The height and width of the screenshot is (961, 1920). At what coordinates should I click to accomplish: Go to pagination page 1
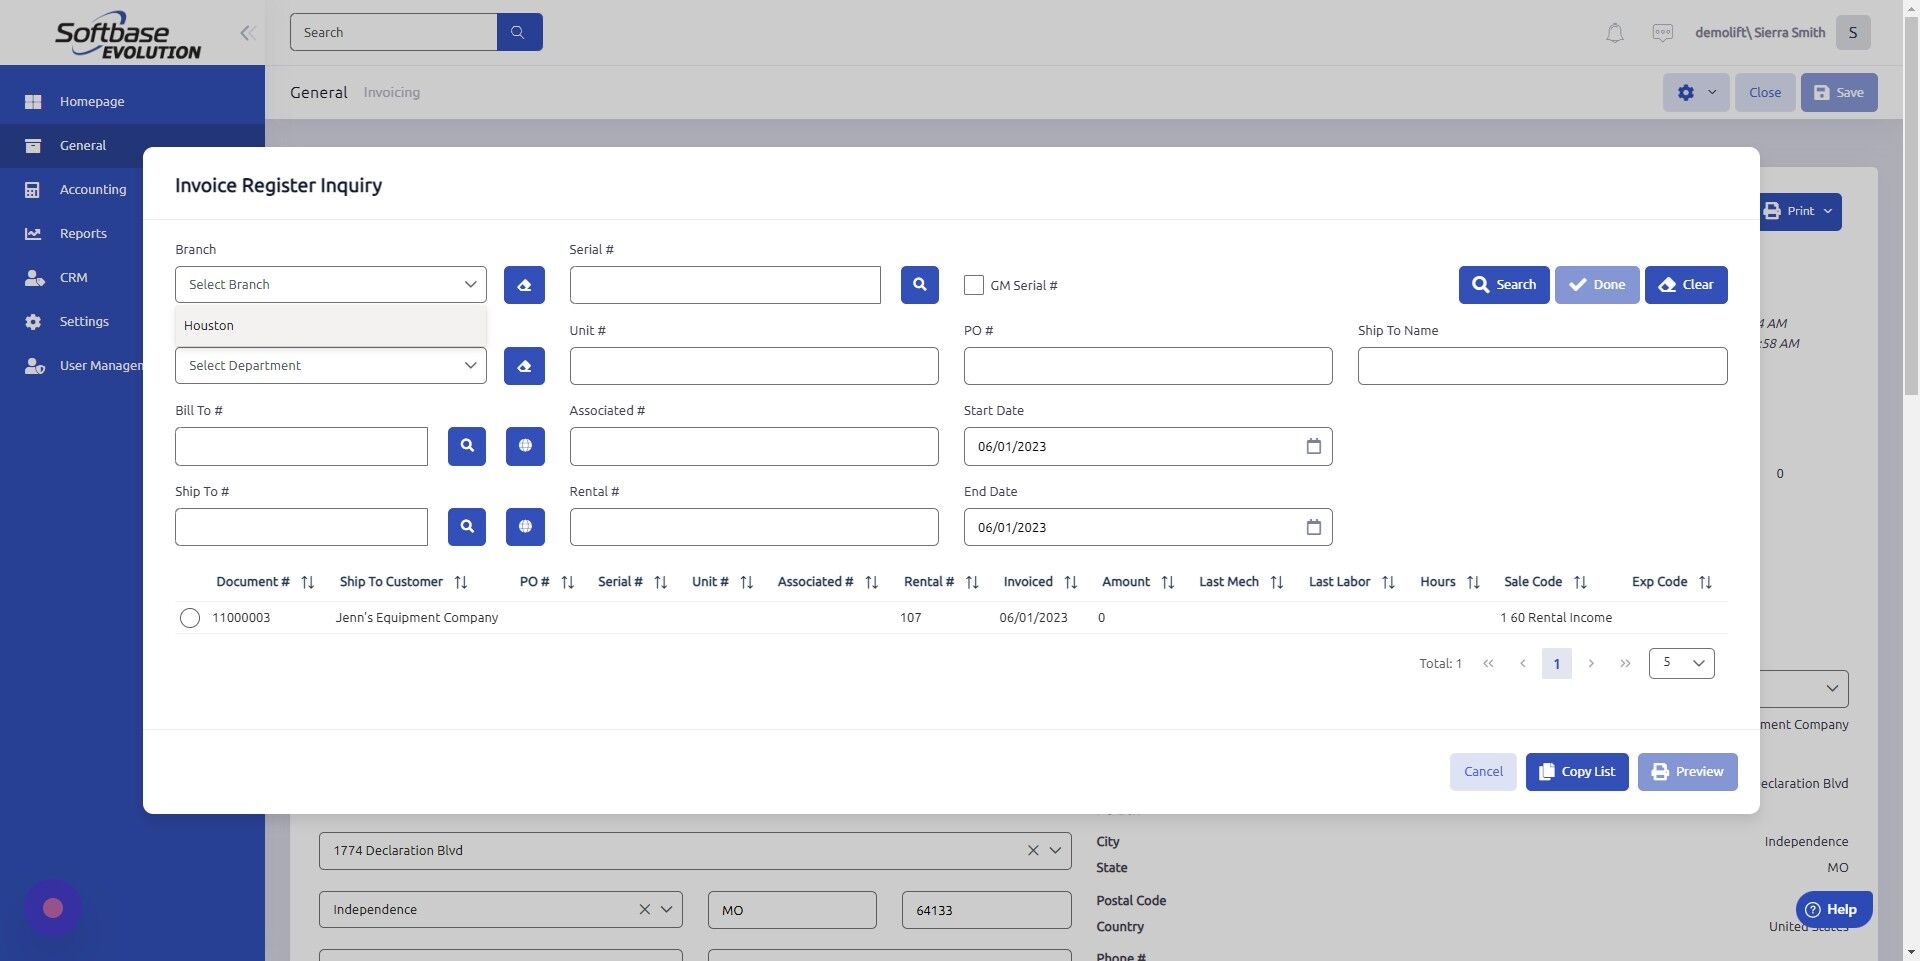(x=1557, y=664)
